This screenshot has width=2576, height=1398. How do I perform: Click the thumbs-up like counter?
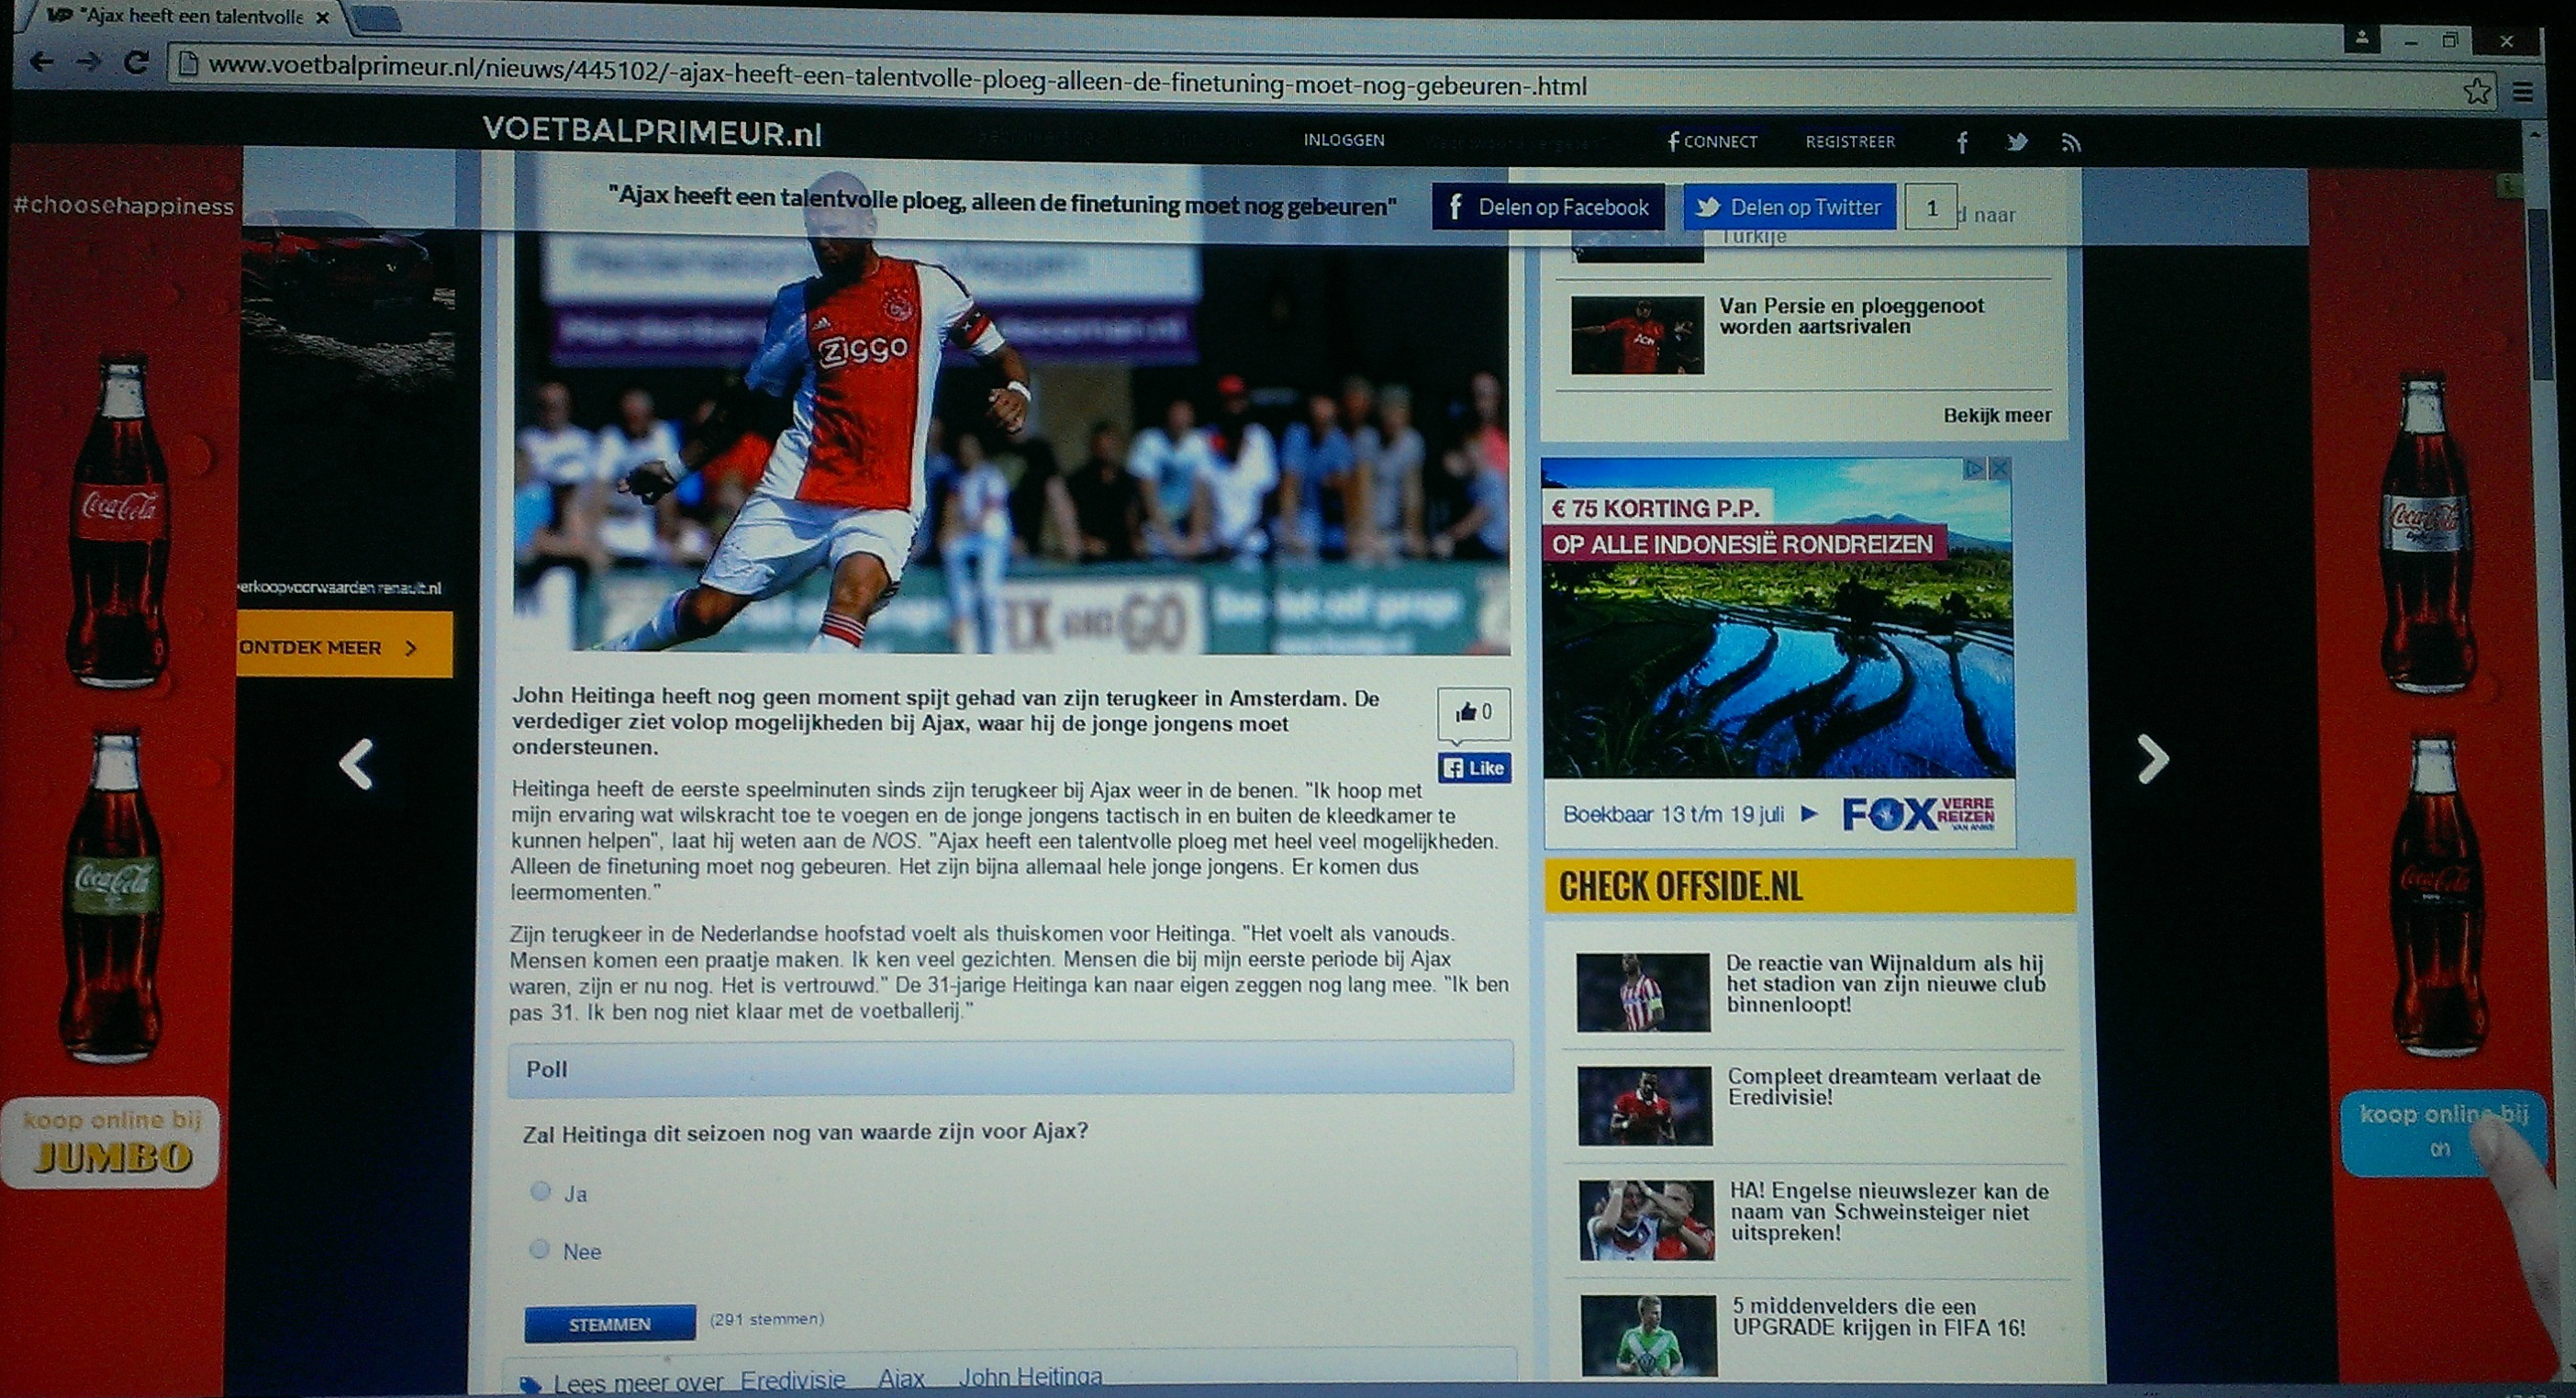[x=1474, y=712]
